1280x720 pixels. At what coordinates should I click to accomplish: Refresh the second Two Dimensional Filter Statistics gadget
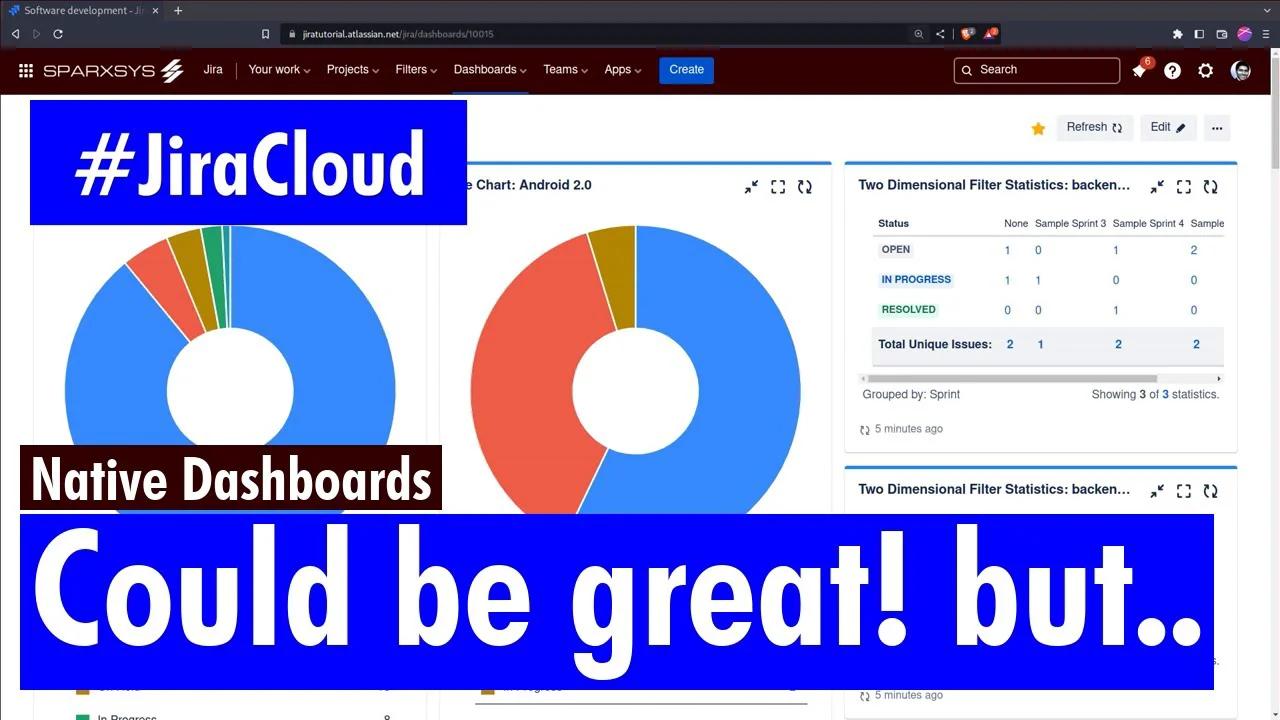pos(1211,491)
